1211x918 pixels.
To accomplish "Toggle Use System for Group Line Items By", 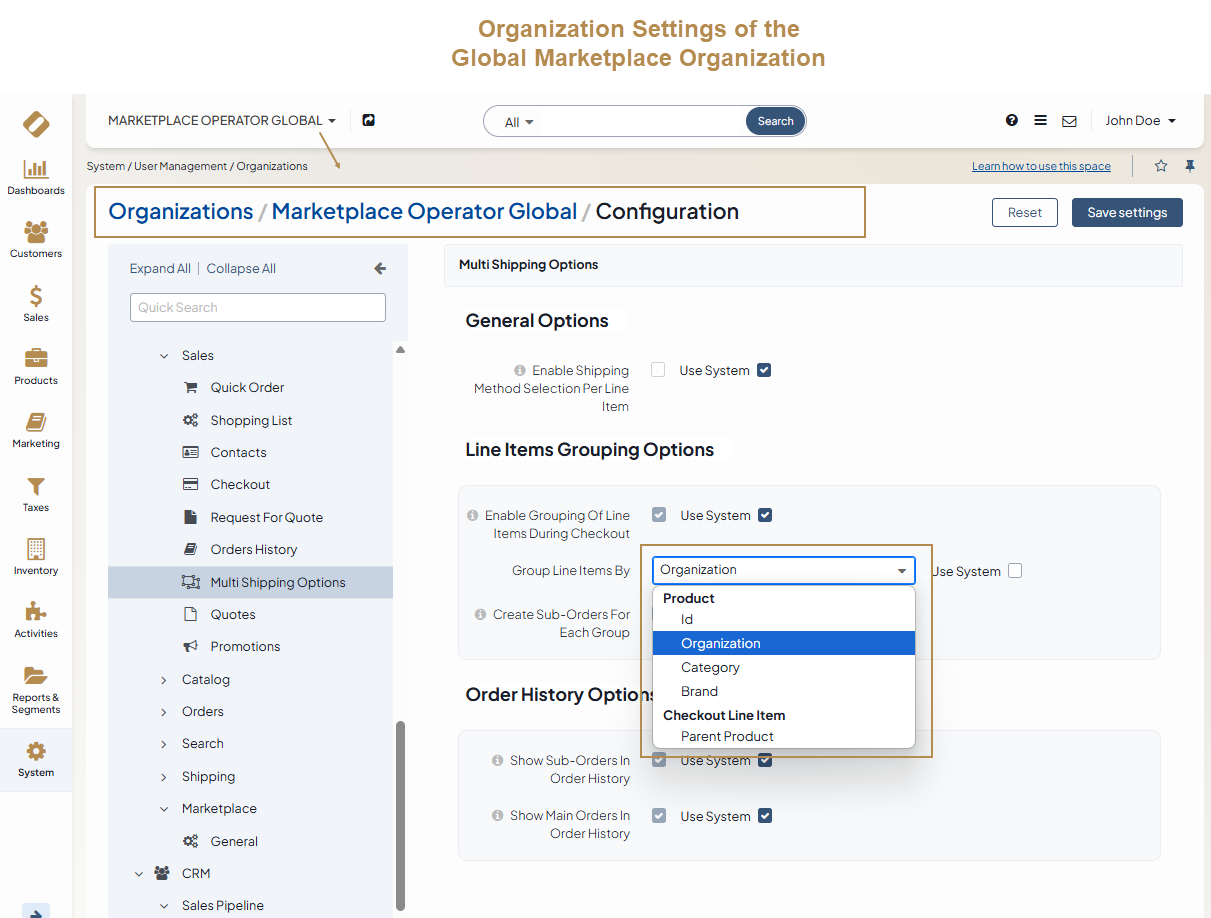I will click(1015, 571).
